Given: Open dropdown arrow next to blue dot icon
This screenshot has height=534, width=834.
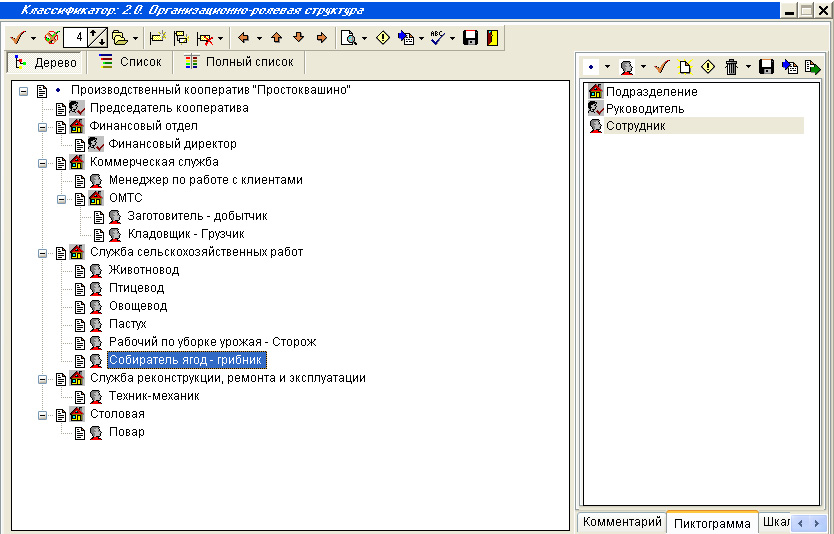Looking at the screenshot, I should coord(607,67).
